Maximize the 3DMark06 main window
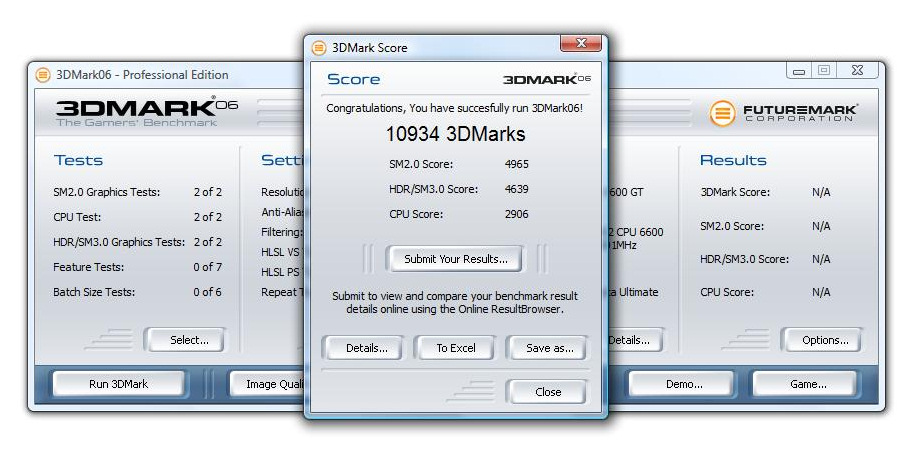The height and width of the screenshot is (451, 909). (824, 71)
